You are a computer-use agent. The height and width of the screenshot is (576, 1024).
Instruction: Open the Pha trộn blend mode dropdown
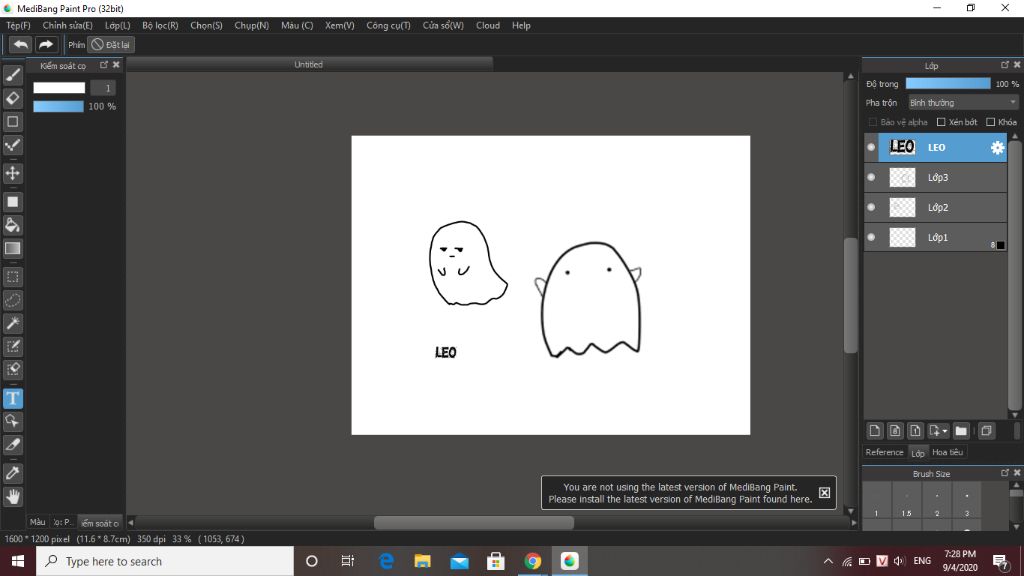963,103
